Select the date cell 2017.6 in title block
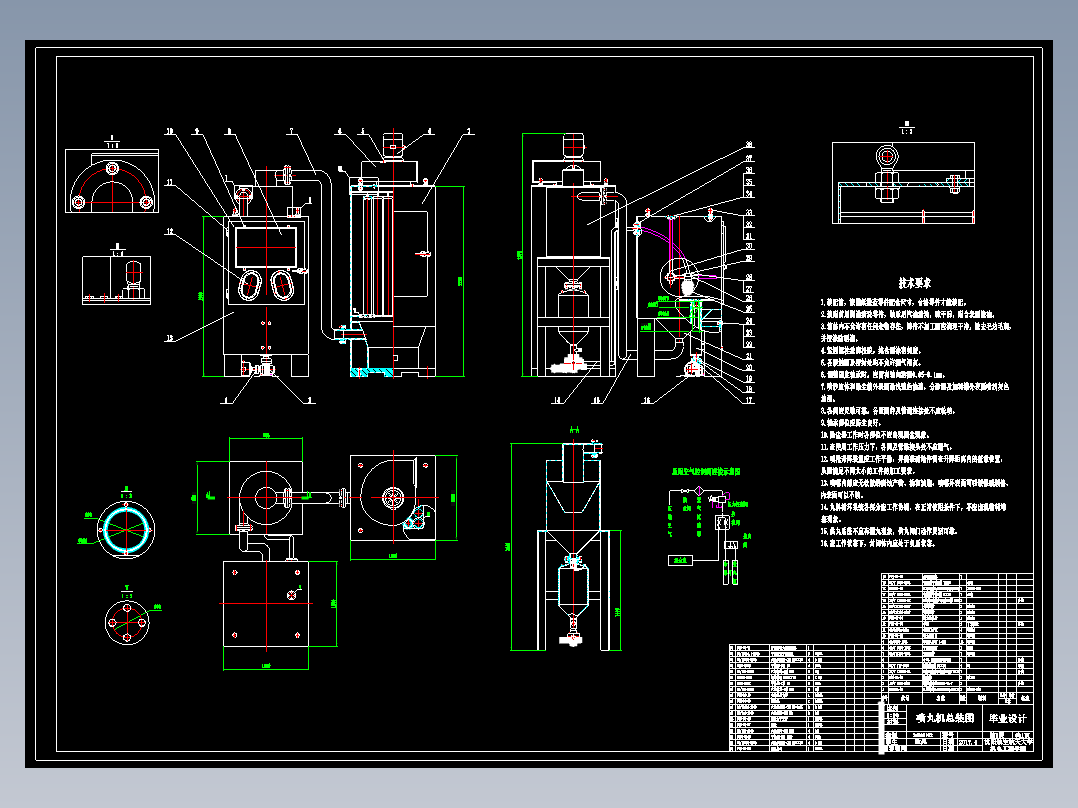The height and width of the screenshot is (808, 1078). (x=967, y=742)
